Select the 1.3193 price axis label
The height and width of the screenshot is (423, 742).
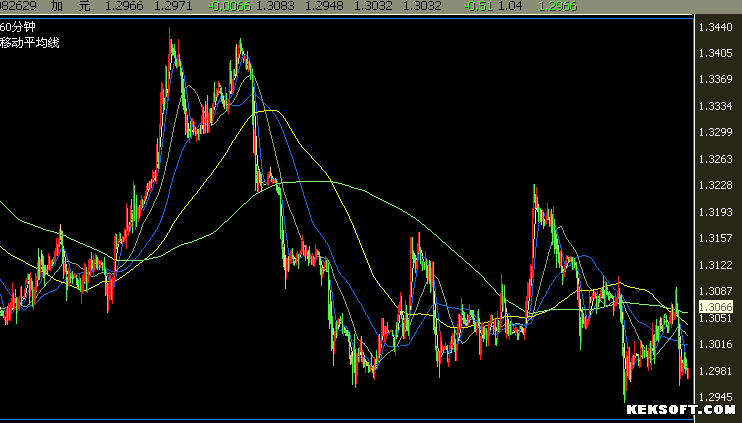pos(716,212)
